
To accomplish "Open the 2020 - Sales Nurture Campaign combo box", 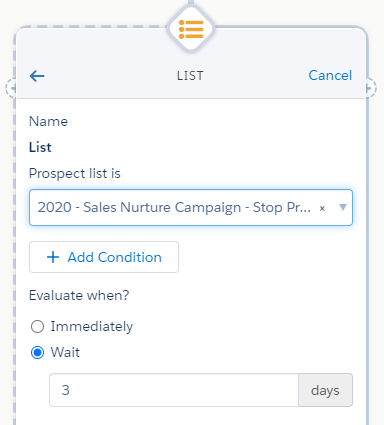I will coord(191,207).
